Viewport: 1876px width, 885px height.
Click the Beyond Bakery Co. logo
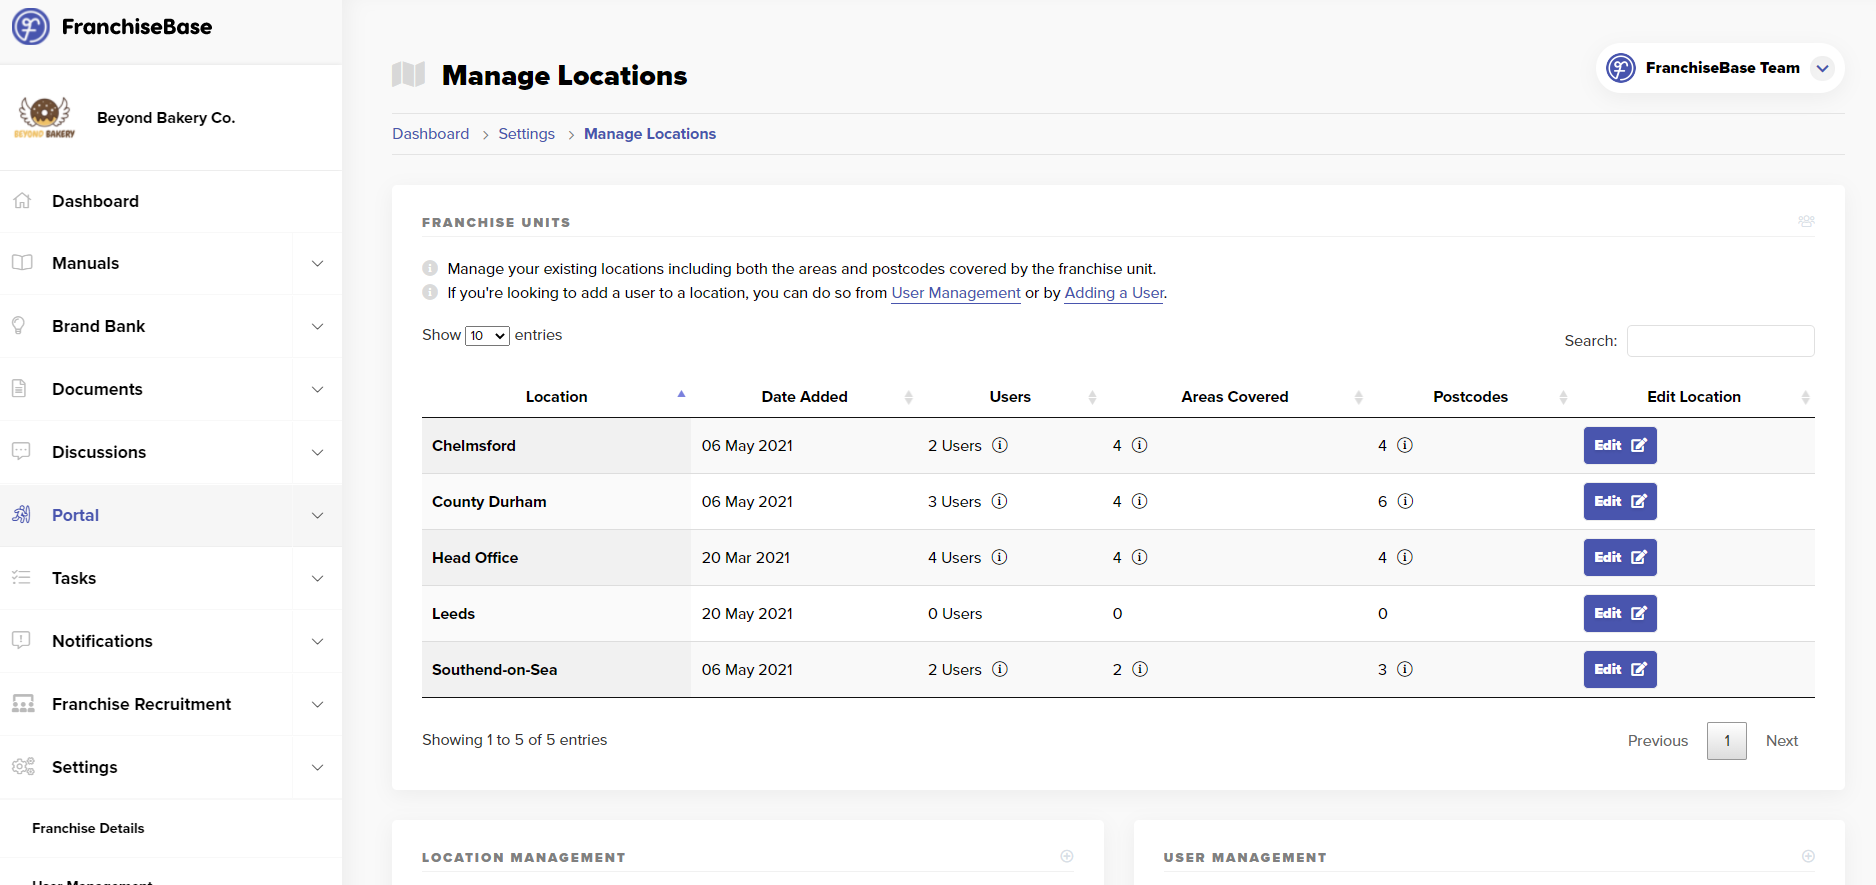pyautogui.click(x=44, y=118)
